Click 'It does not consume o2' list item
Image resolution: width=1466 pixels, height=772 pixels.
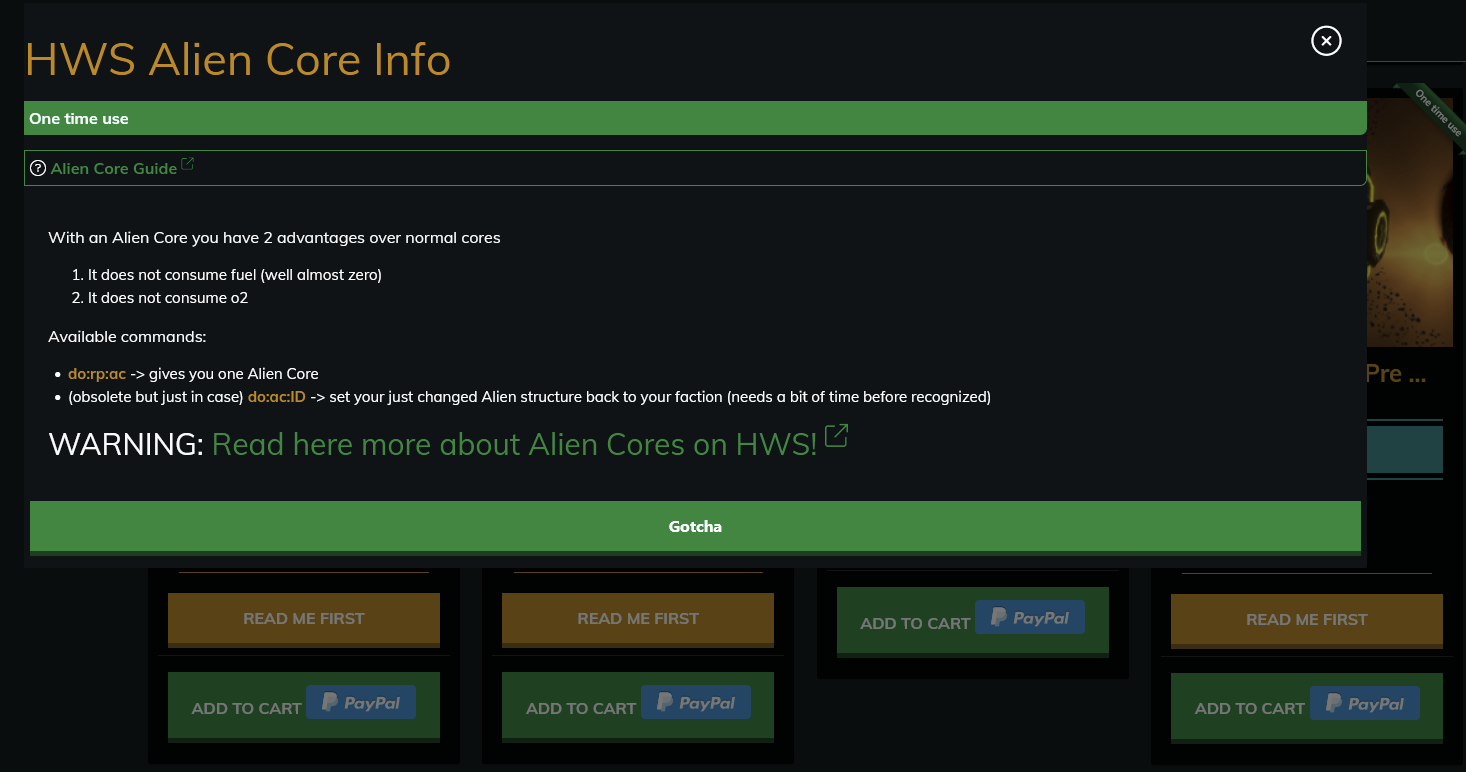coord(168,298)
